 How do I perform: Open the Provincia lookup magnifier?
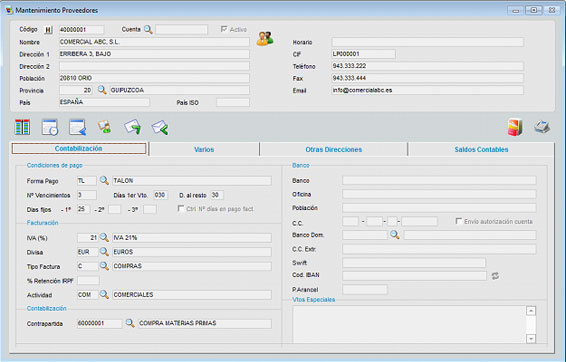(102, 90)
